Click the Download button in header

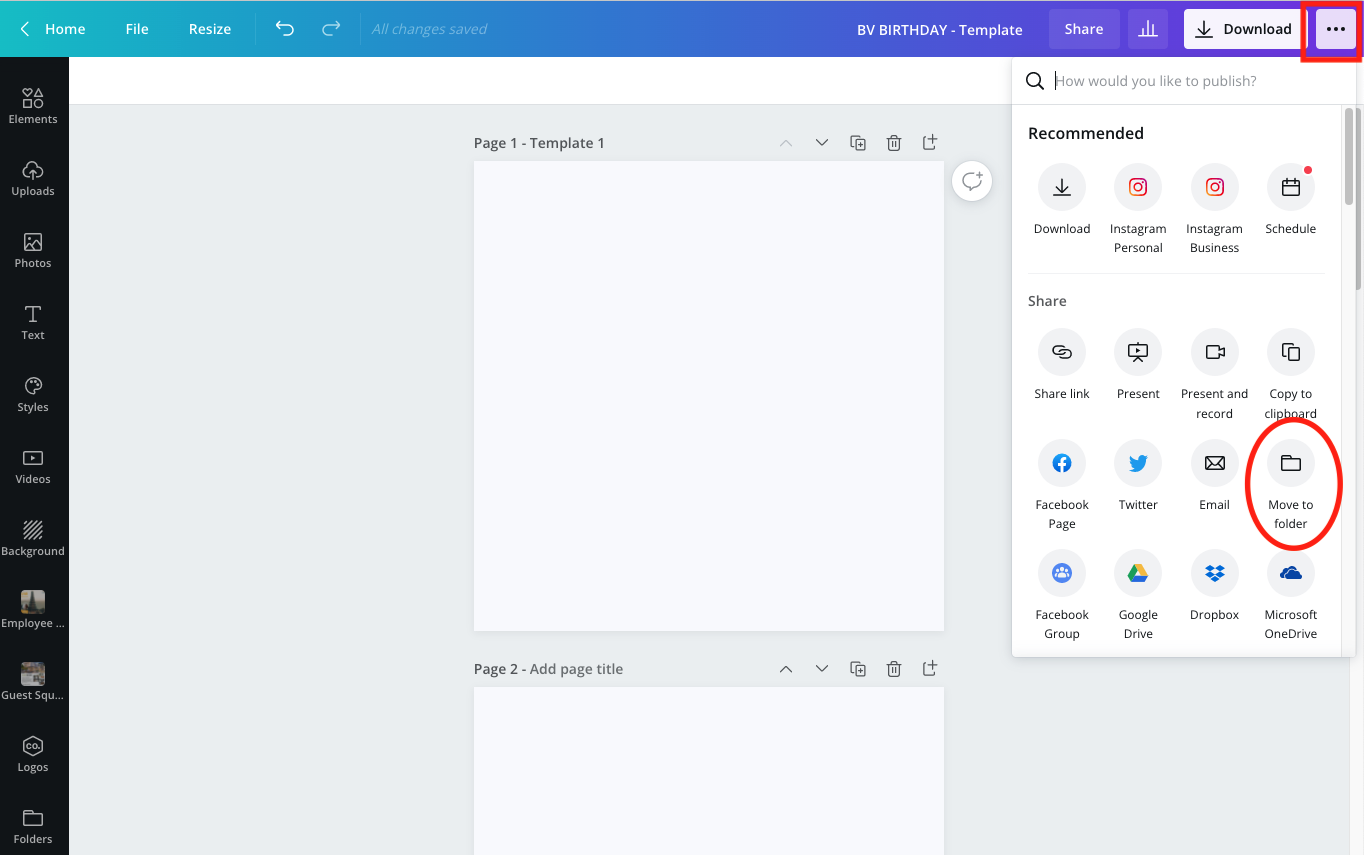[x=1244, y=29]
